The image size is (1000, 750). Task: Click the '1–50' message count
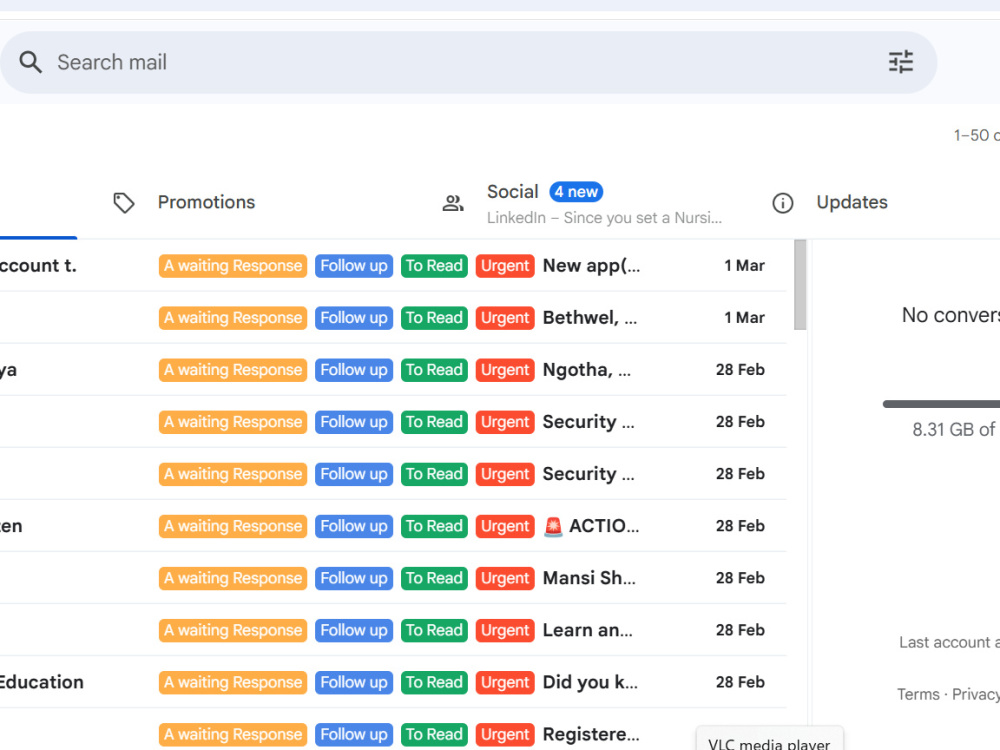point(971,135)
